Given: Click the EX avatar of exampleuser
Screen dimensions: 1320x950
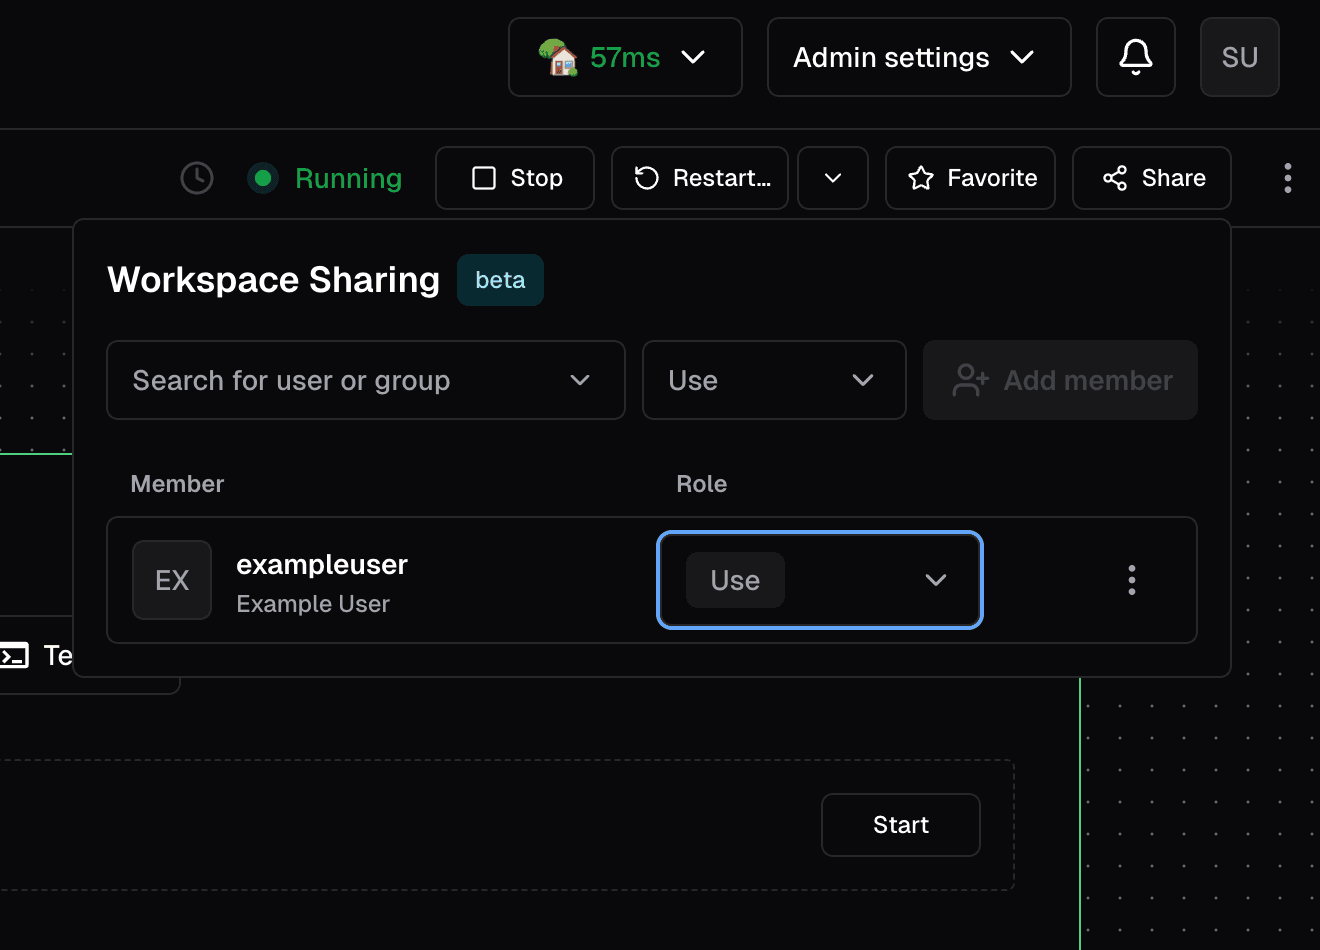Looking at the screenshot, I should pyautogui.click(x=172, y=580).
